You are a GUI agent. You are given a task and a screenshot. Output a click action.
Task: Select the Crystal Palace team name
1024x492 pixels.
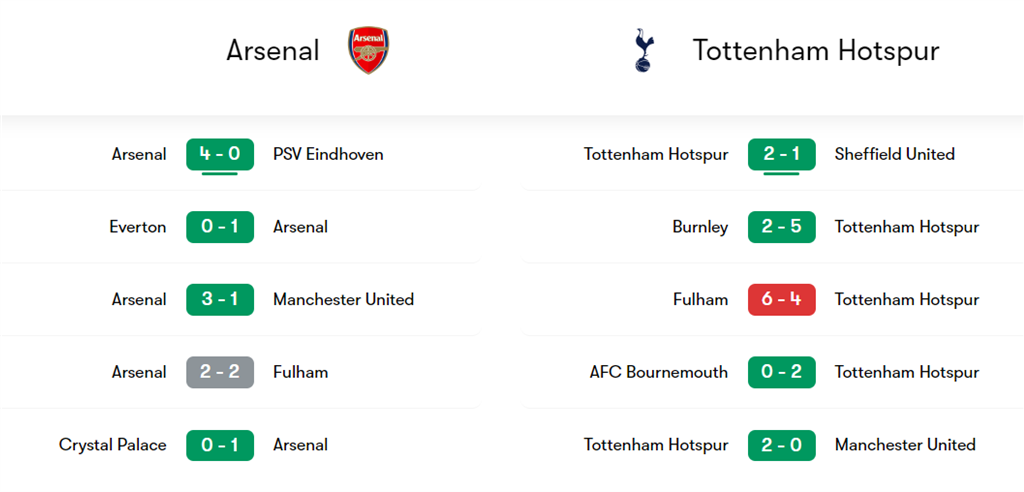113,445
